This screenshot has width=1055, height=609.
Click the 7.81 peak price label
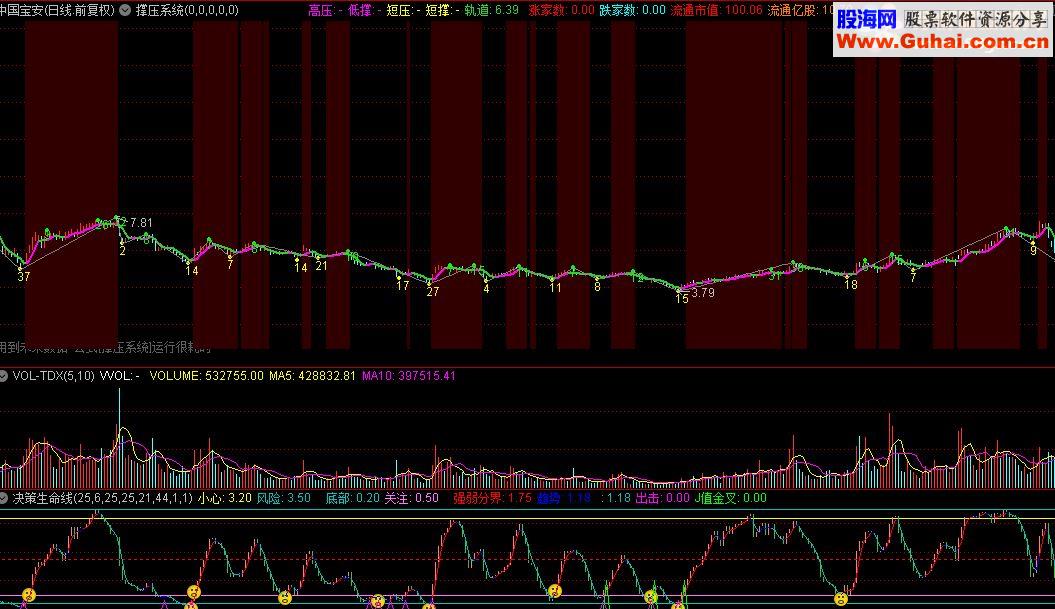pyautogui.click(x=141, y=223)
